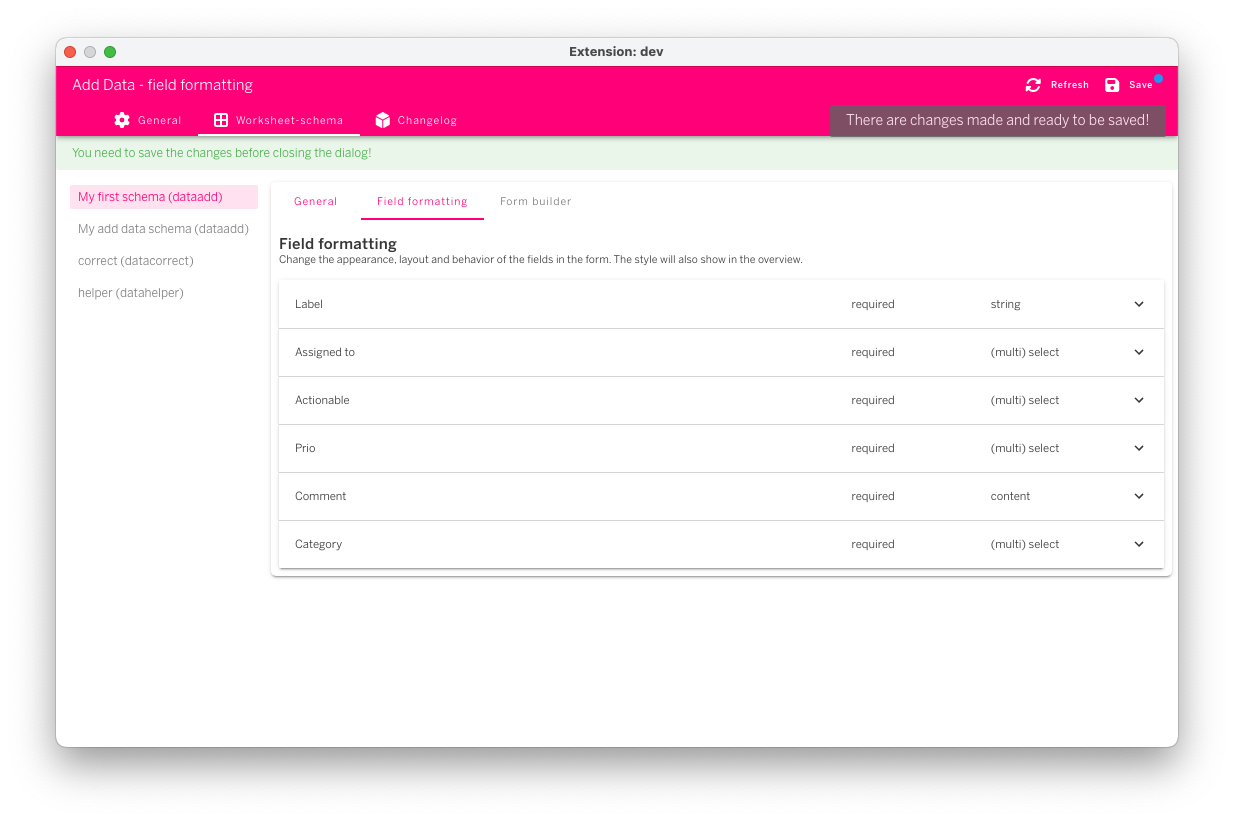Open the Changelog tab
The width and height of the screenshot is (1234, 821).
click(x=416, y=120)
